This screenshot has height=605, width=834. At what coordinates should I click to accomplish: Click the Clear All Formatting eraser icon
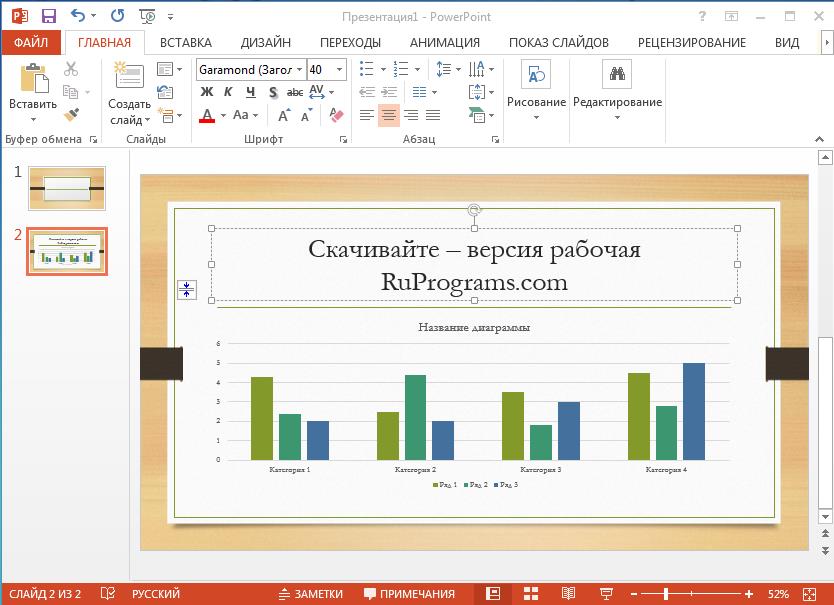click(336, 116)
